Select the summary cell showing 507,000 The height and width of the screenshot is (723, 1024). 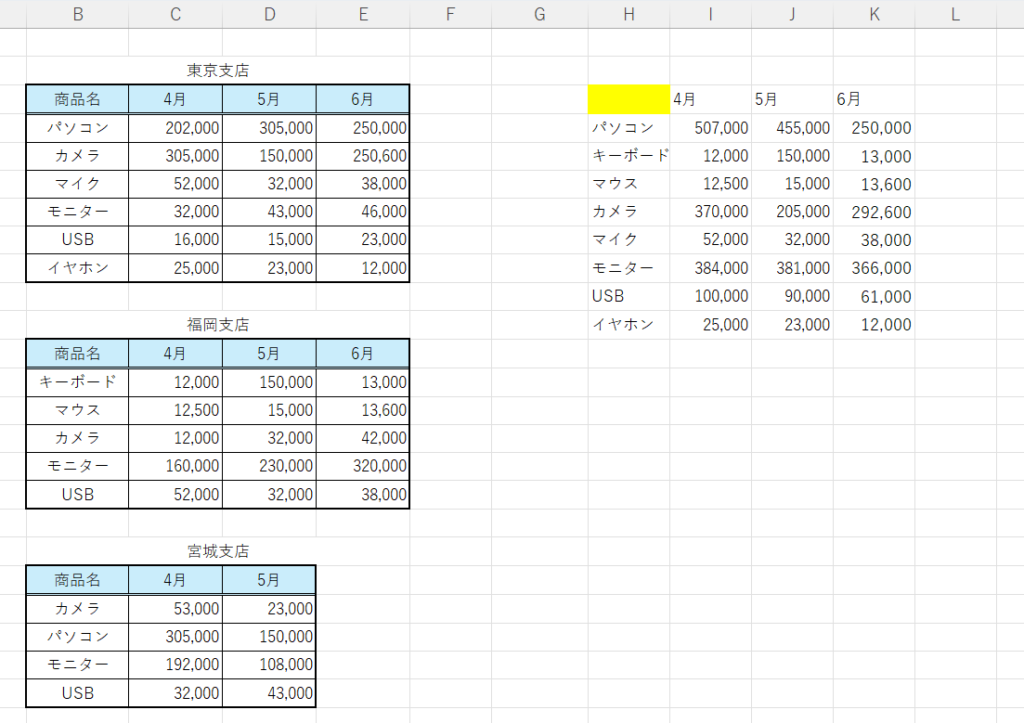click(711, 128)
